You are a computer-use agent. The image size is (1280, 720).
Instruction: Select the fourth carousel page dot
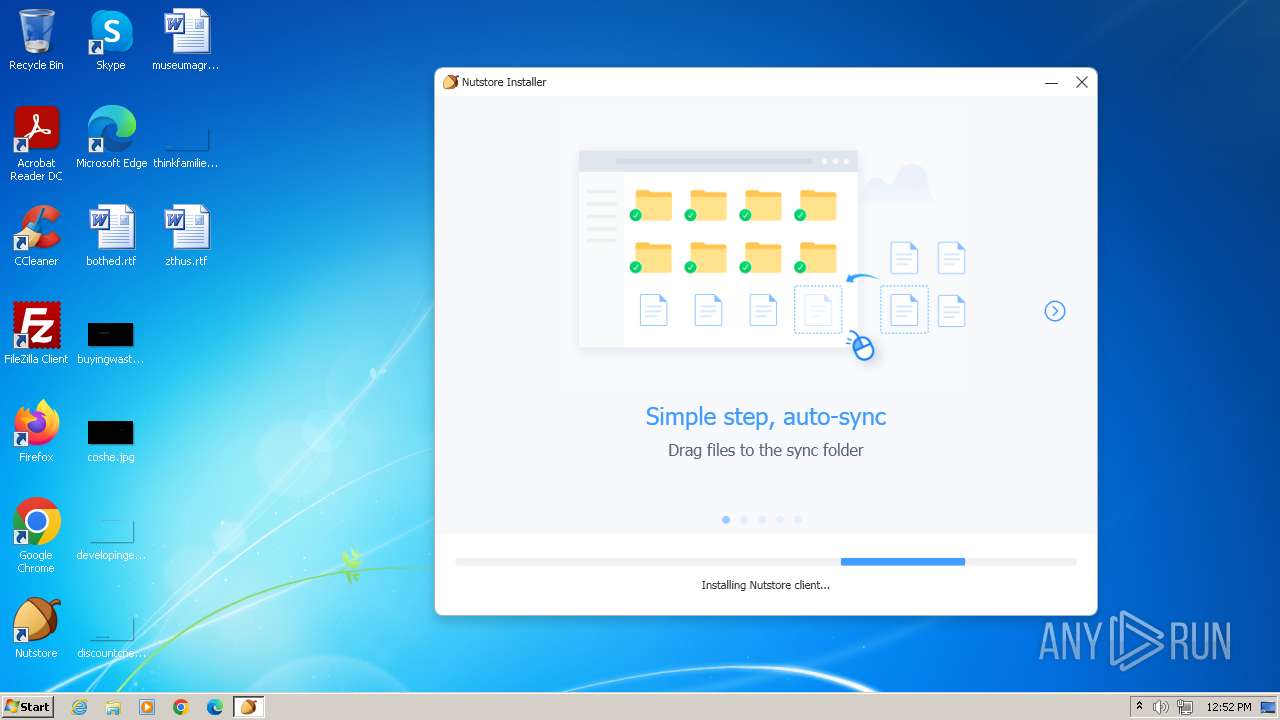coord(780,520)
